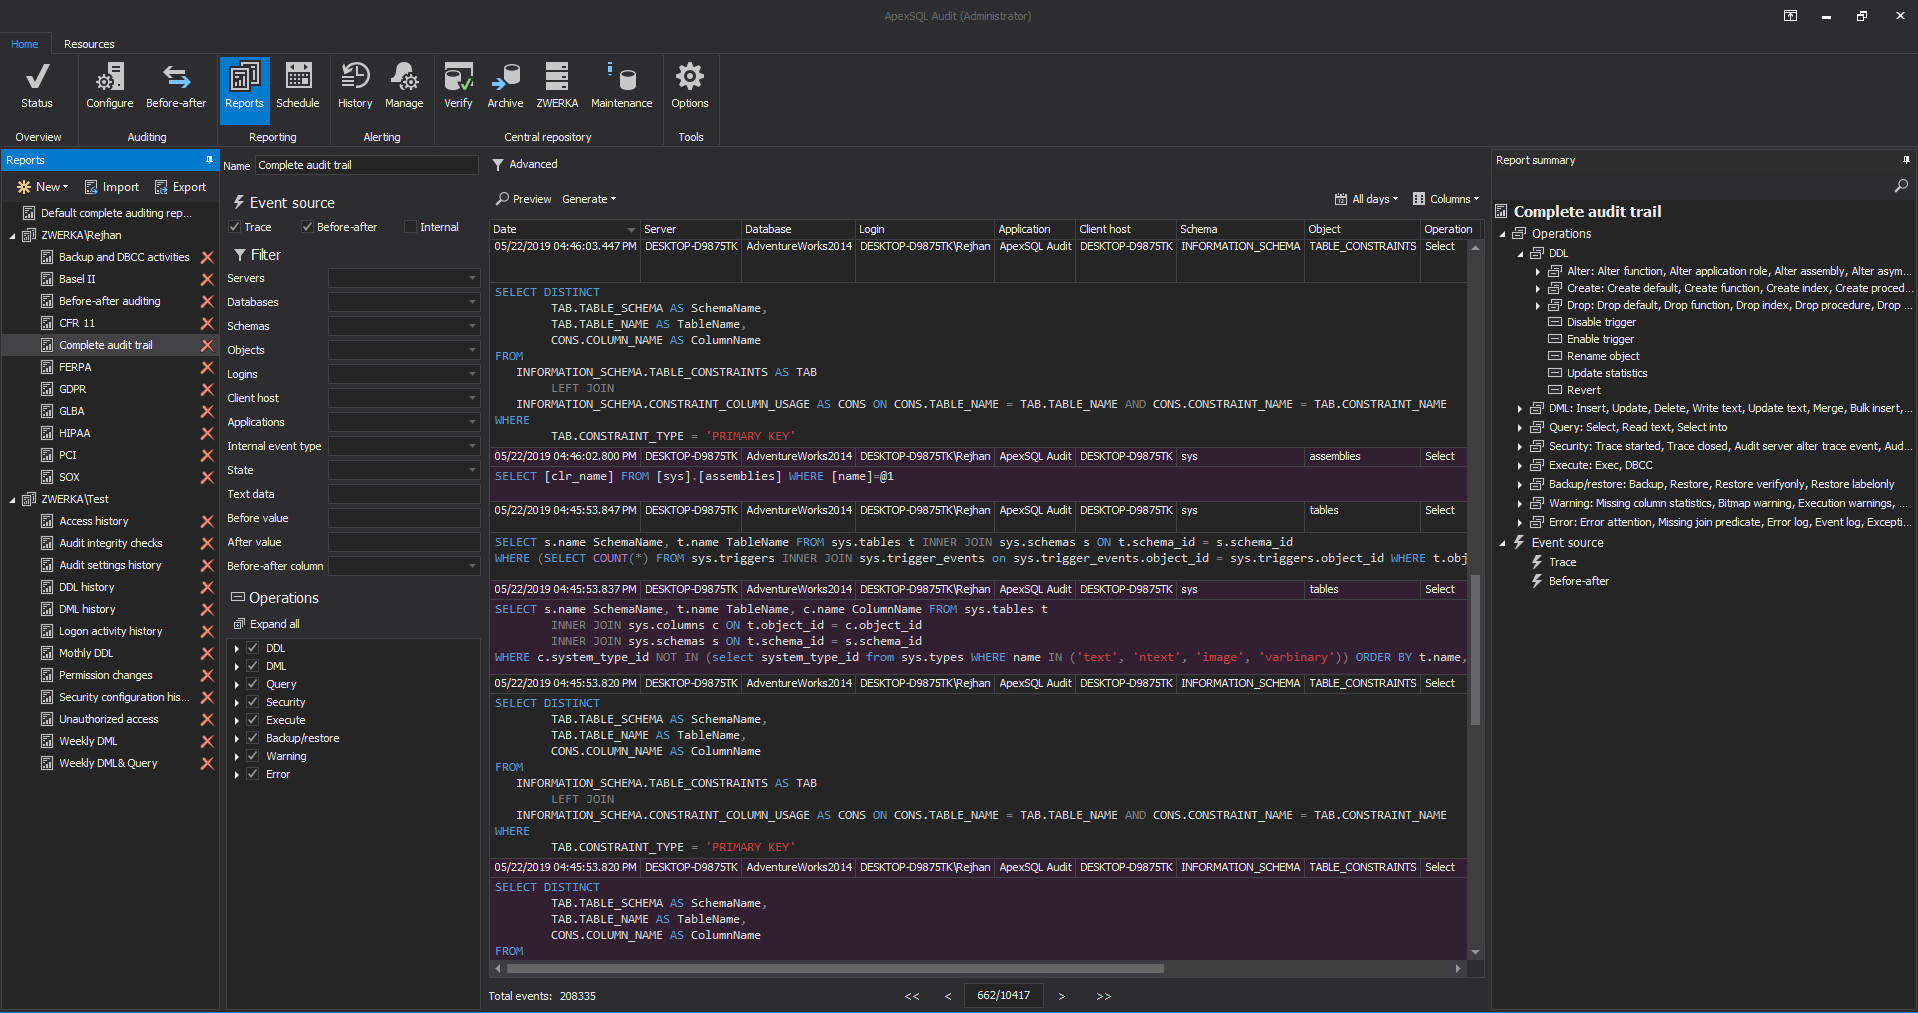The height and width of the screenshot is (1013, 1918).
Task: Jump to the last events page
Action: [x=1103, y=996]
